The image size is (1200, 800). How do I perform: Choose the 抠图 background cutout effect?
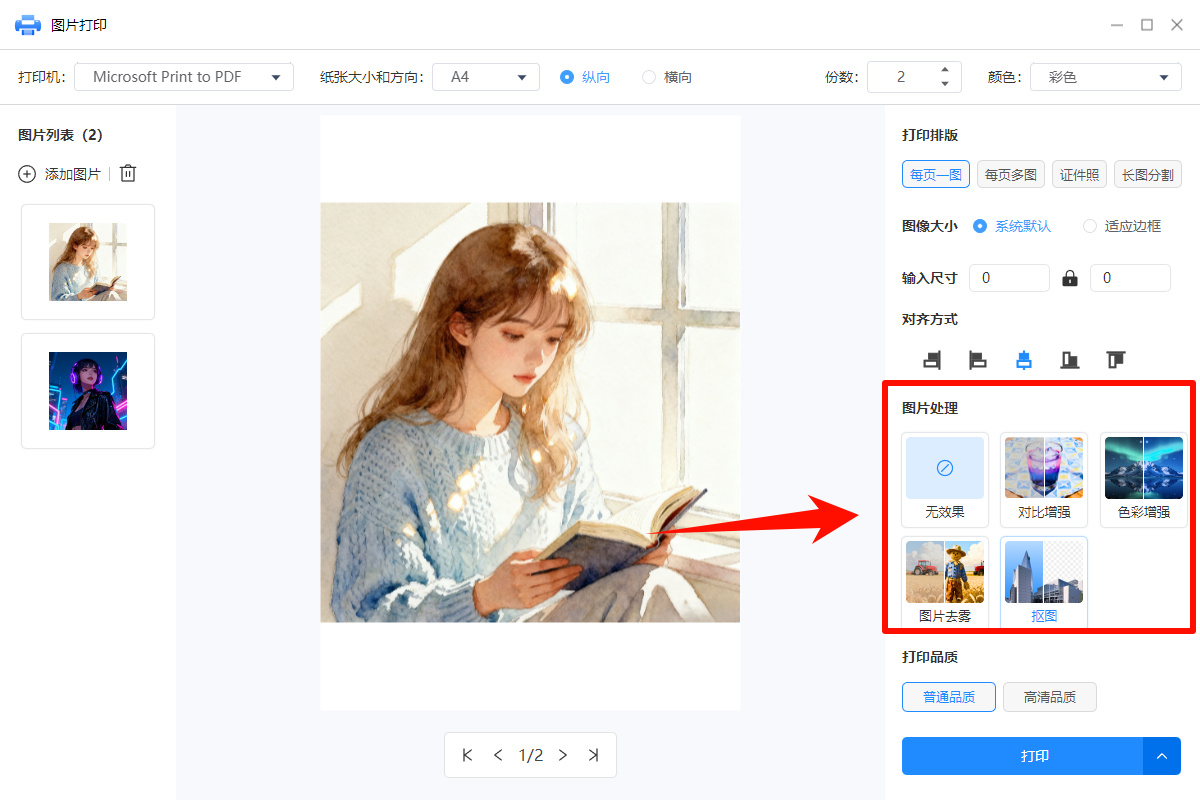coord(1043,582)
